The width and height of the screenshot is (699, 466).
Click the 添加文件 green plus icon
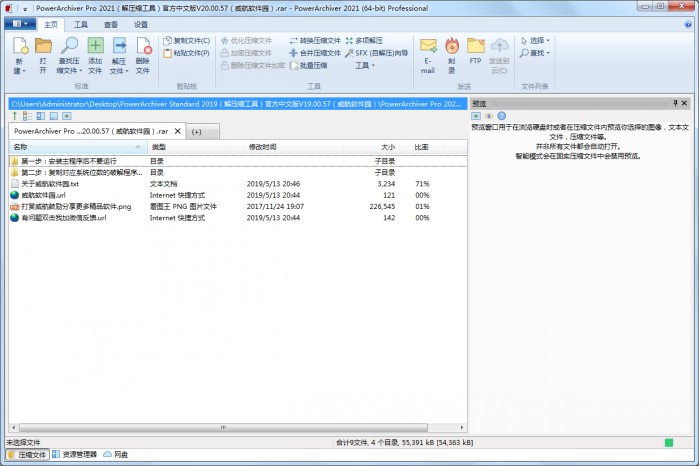pyautogui.click(x=95, y=45)
